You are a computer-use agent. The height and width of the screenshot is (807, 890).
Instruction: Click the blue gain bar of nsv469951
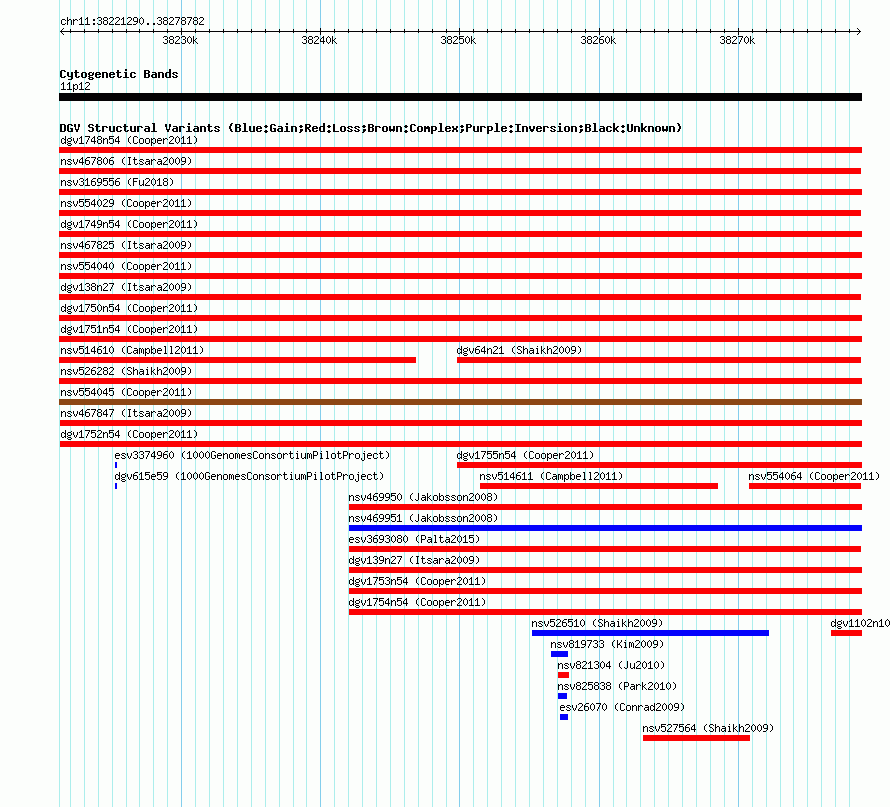[605, 528]
